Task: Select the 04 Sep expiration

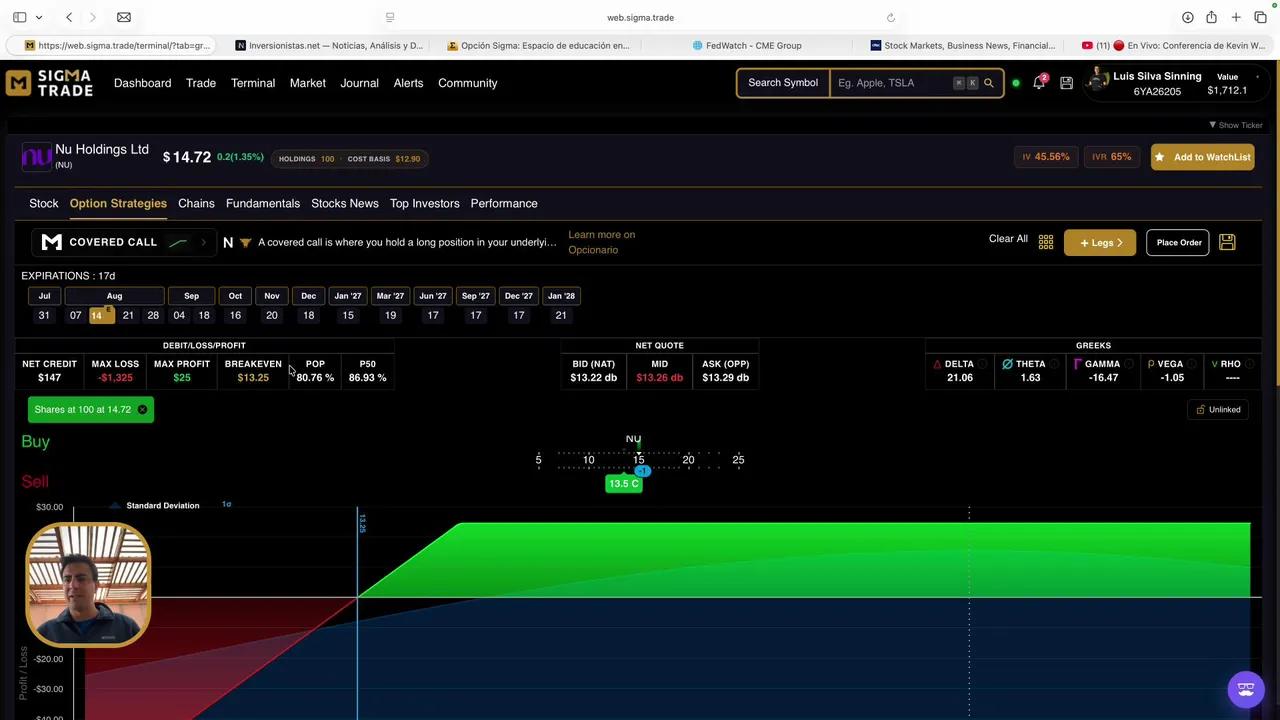Action: 179,315
